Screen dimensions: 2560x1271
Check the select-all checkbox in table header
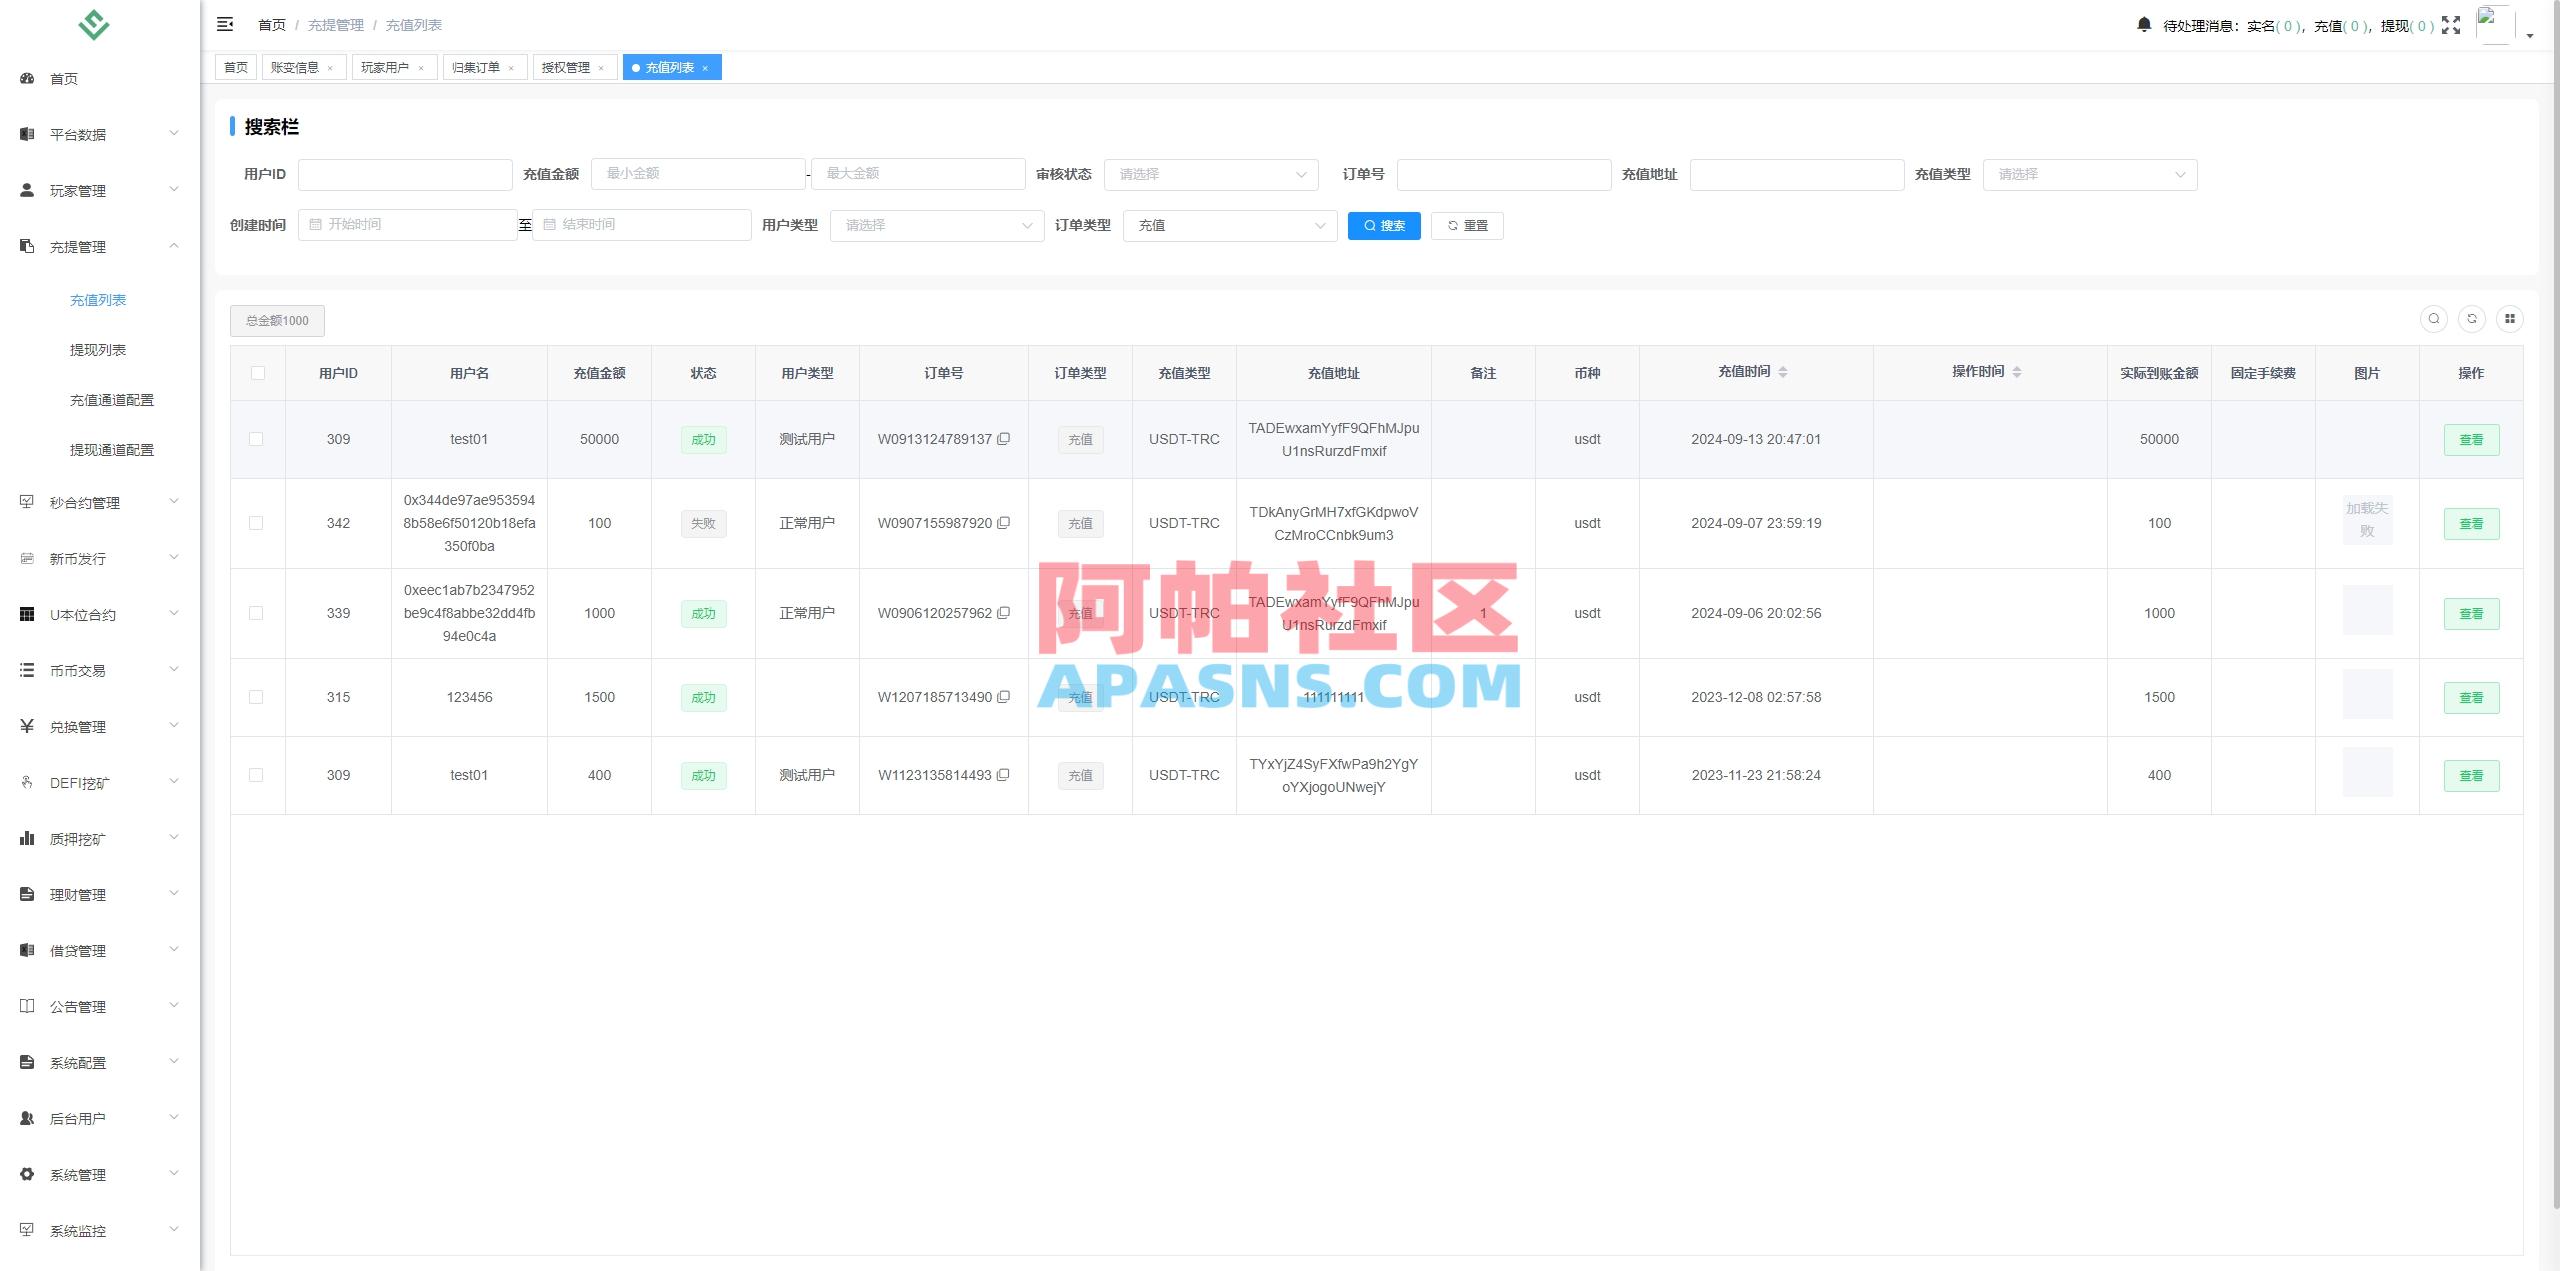coord(258,372)
